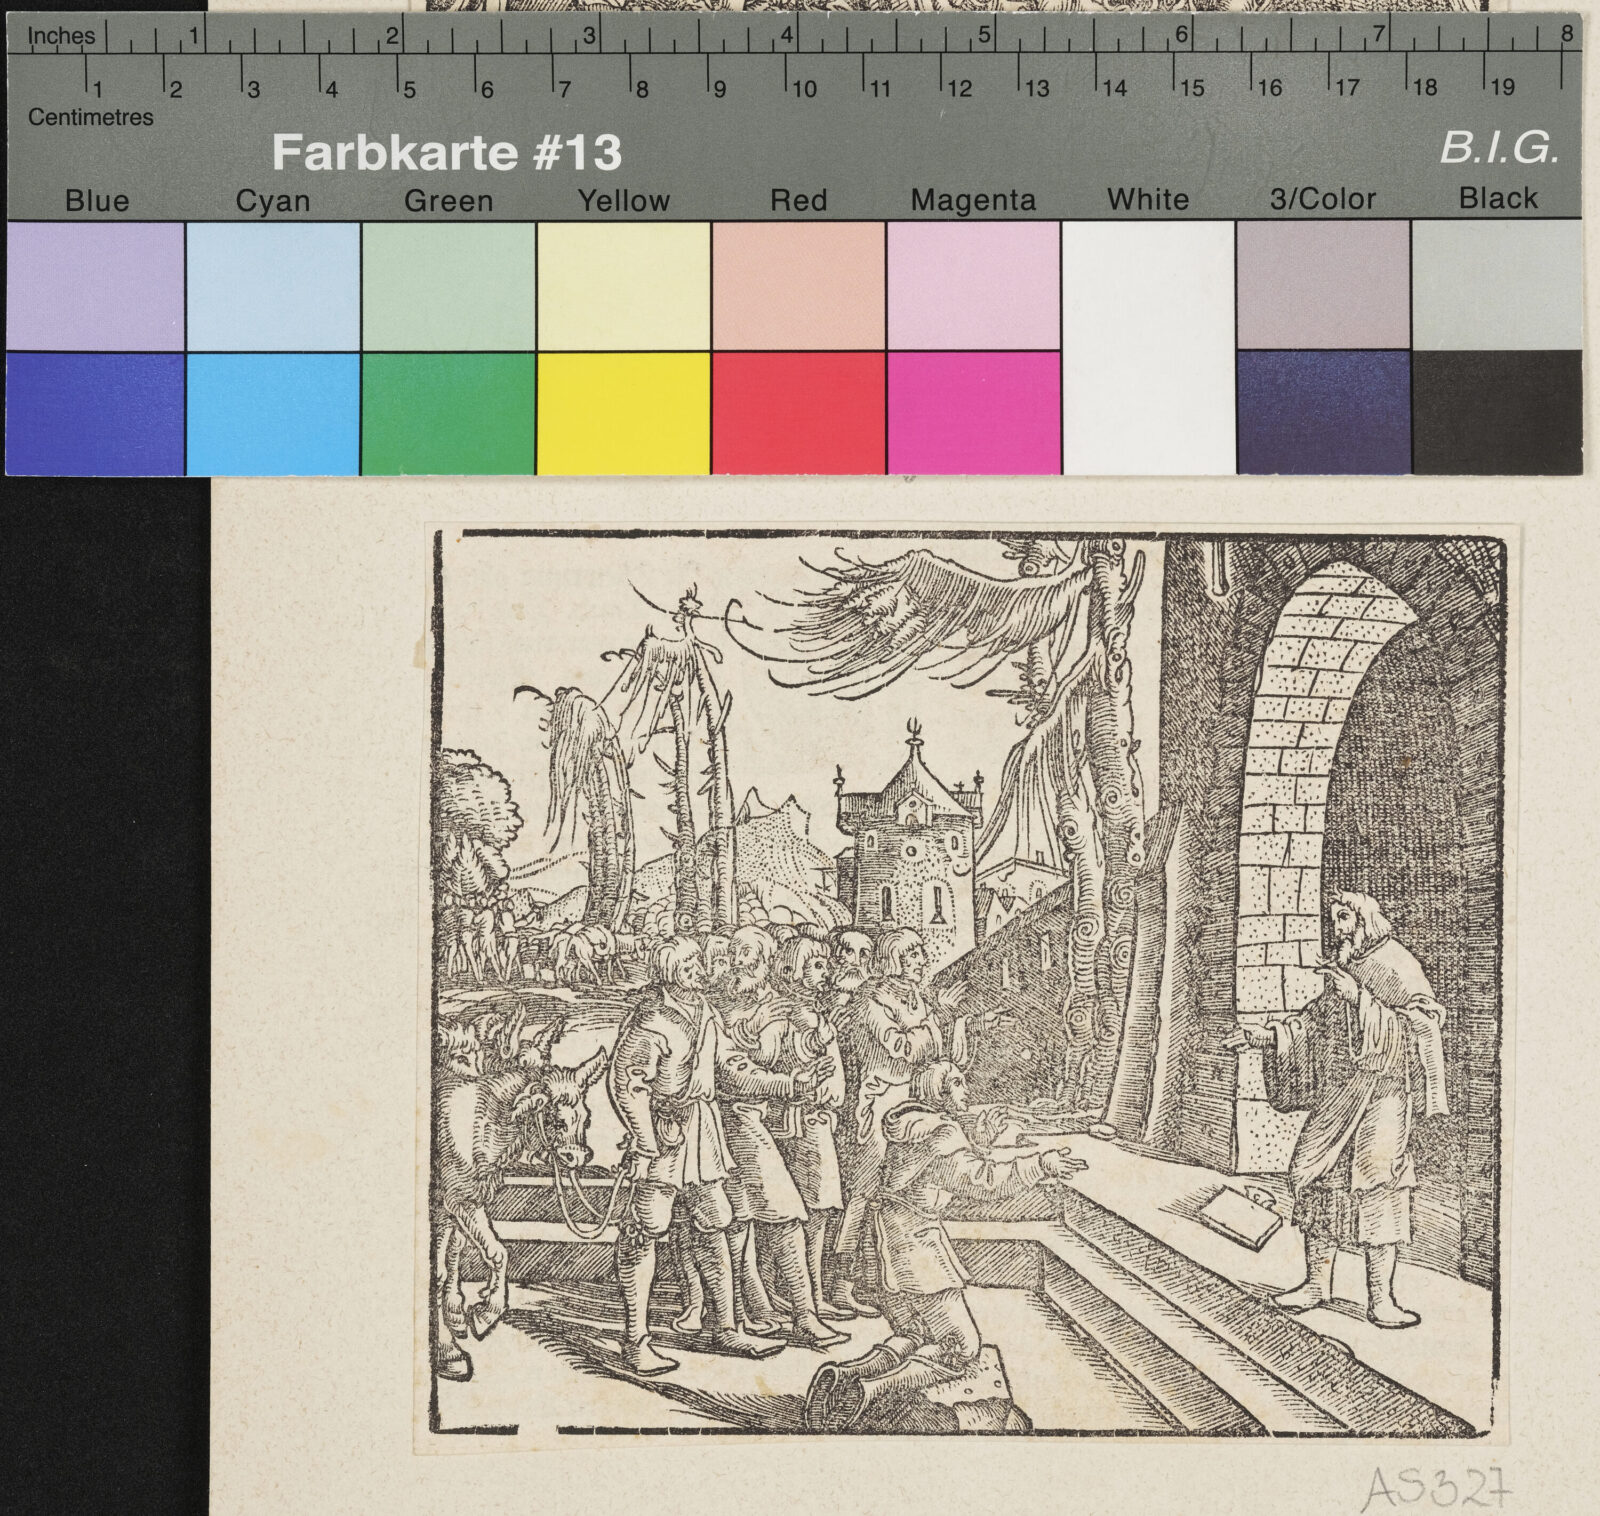
Task: Select the white swatch patch
Action: pyautogui.click(x=1148, y=347)
